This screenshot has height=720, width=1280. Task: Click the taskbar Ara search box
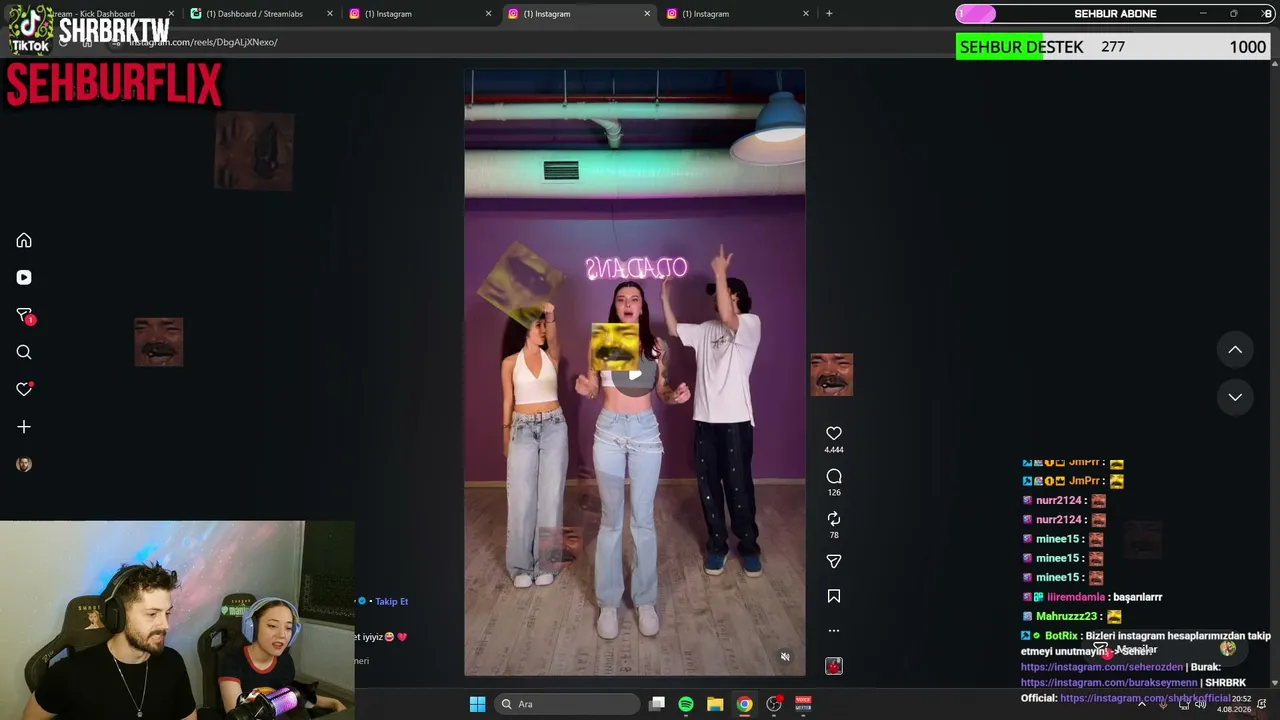point(567,704)
